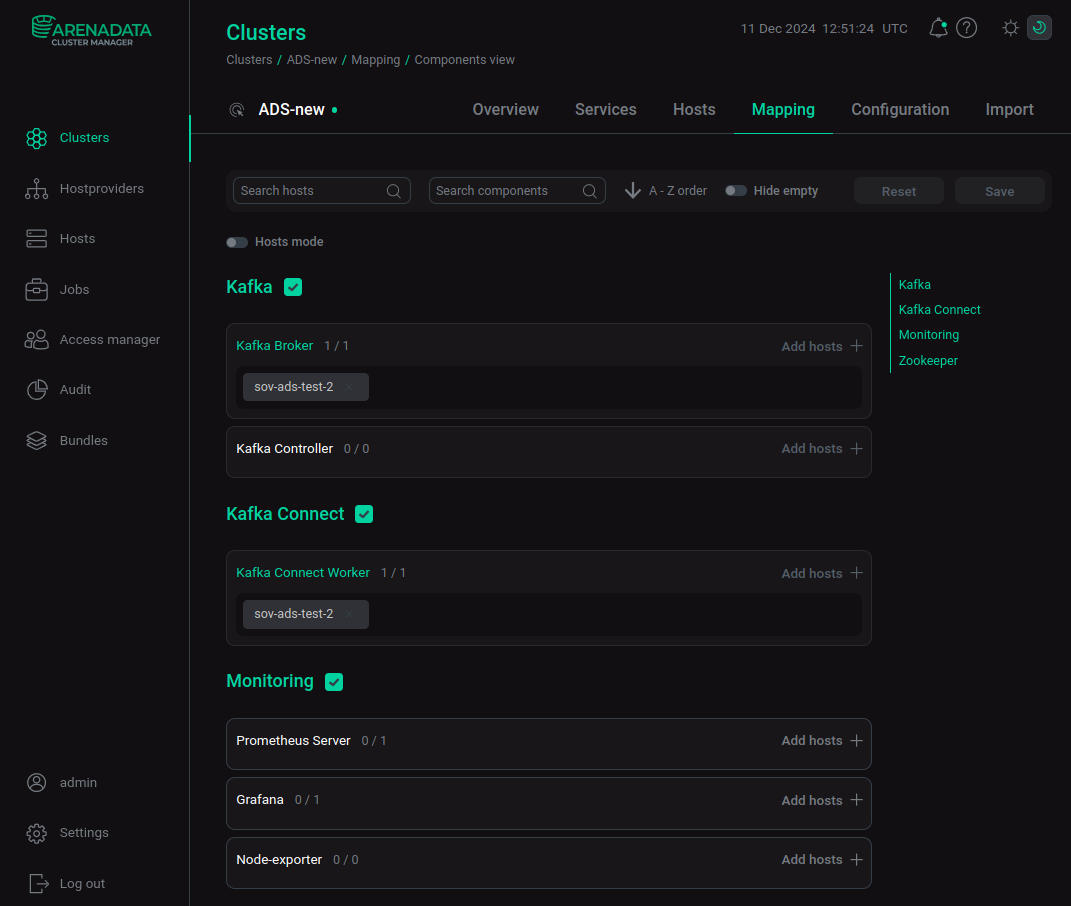
Task: Click the plus icon for Prometheus Server
Action: (x=857, y=741)
